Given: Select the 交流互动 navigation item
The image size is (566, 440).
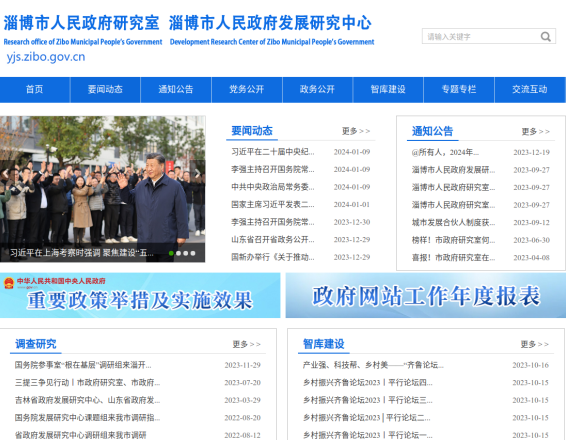Looking at the screenshot, I should 530,90.
